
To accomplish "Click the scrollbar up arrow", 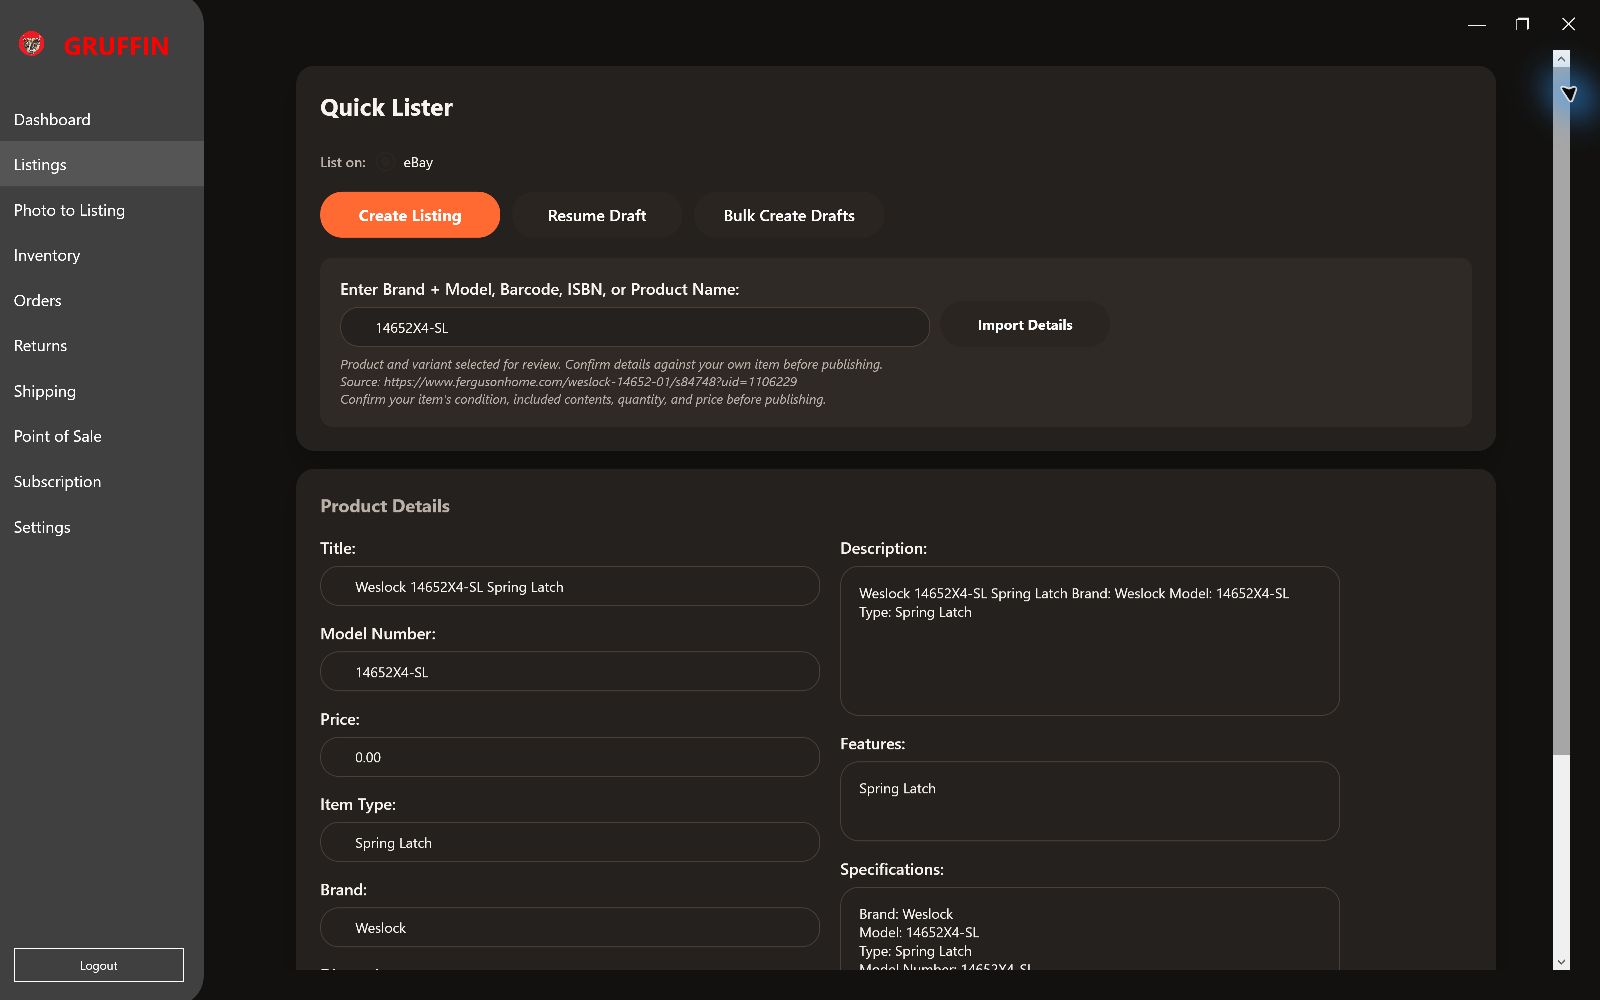I will [x=1561, y=59].
